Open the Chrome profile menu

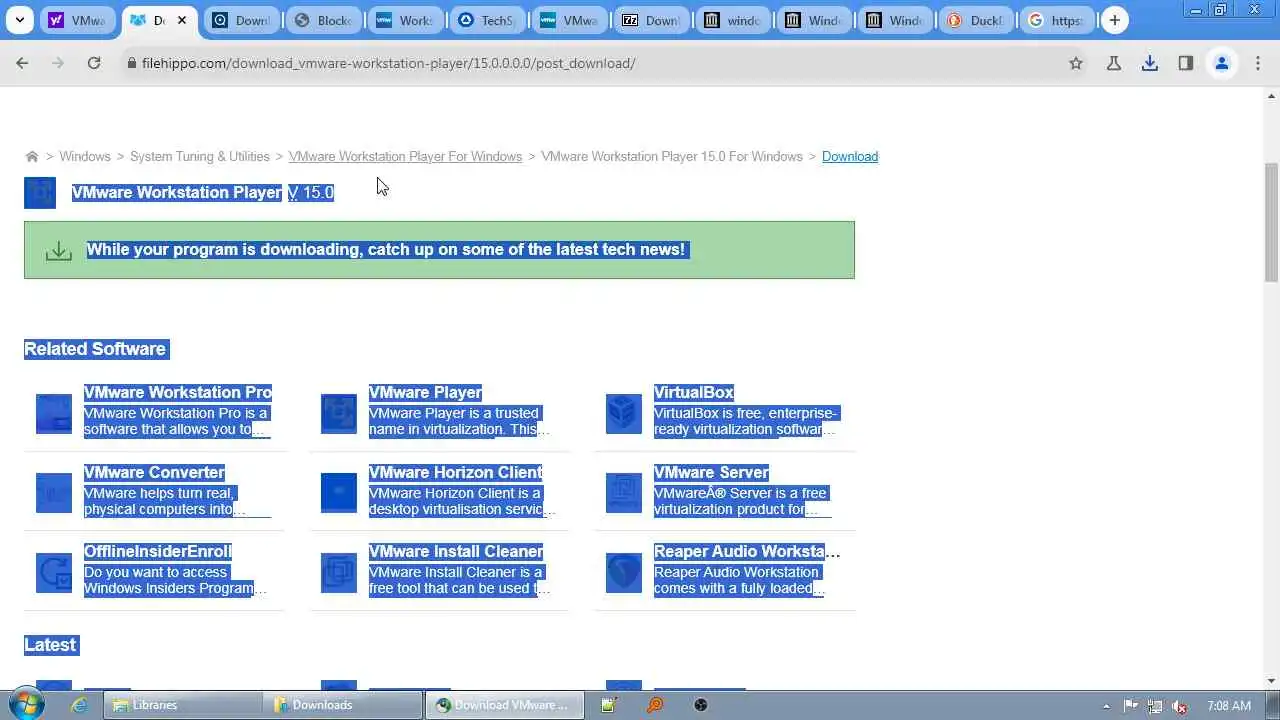1222,63
